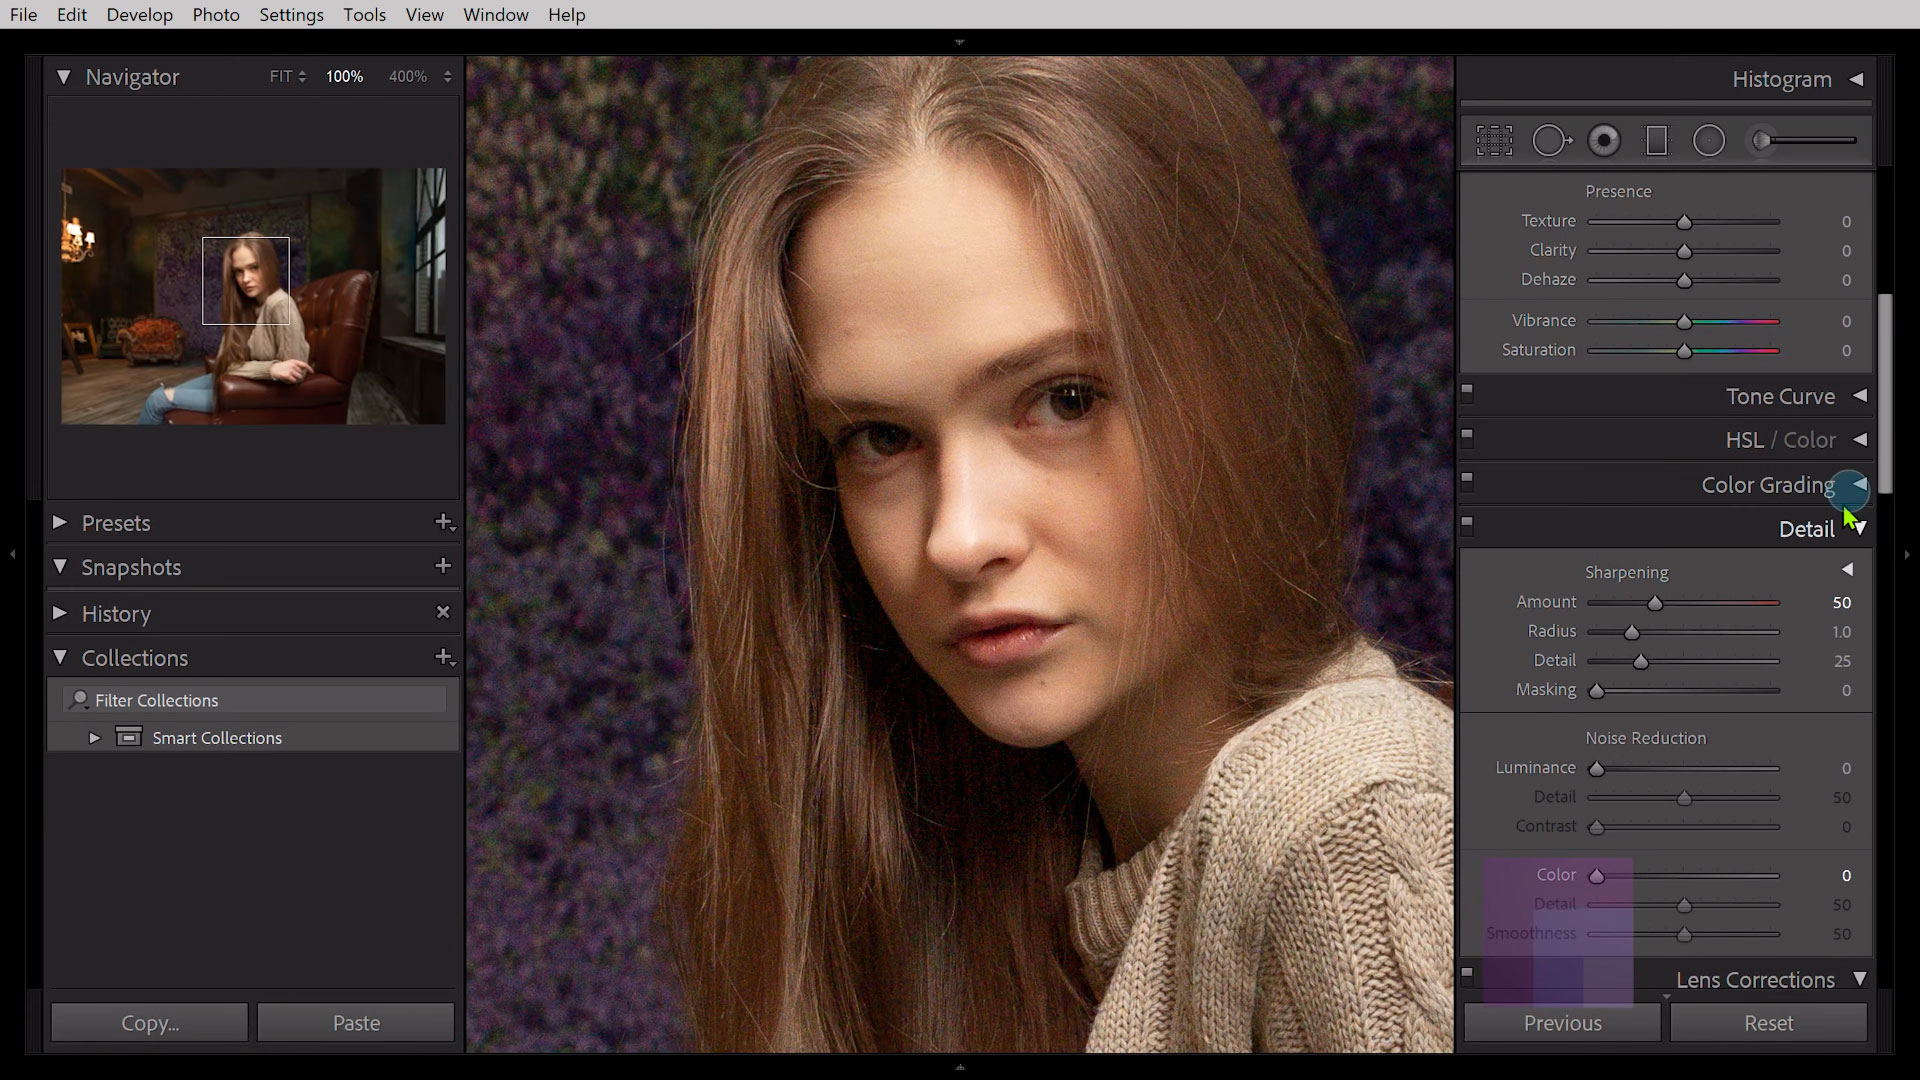Open the View menu
The image size is (1920, 1080).
point(425,15)
